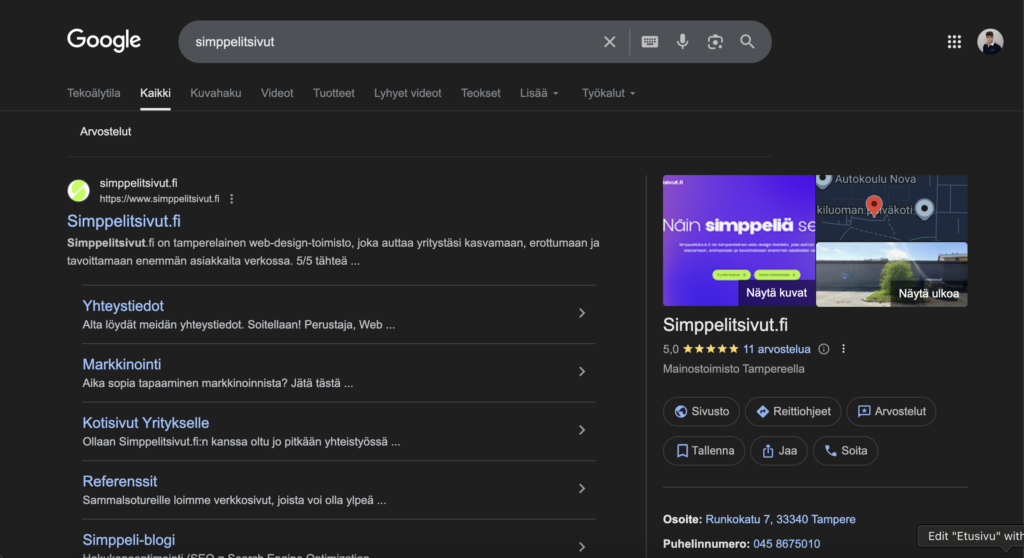Open the Google account profile avatar

(x=990, y=42)
